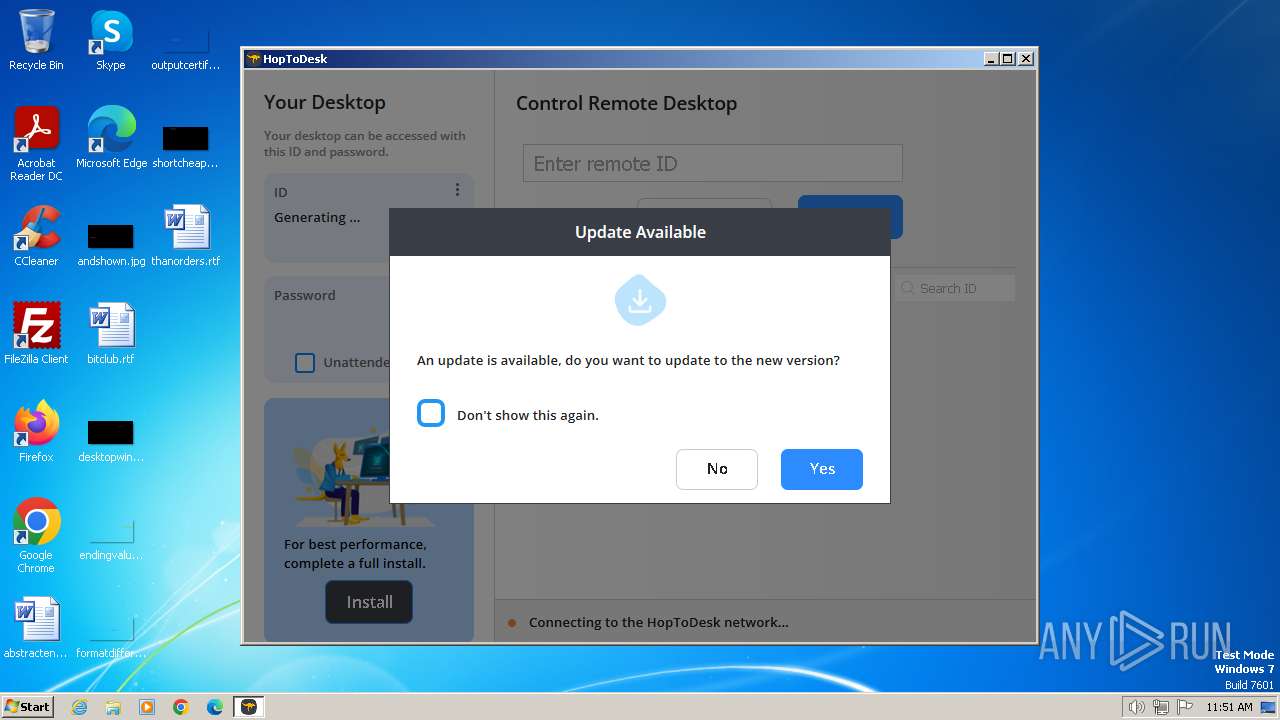Open Windows Media Player taskbar icon

coord(147,707)
